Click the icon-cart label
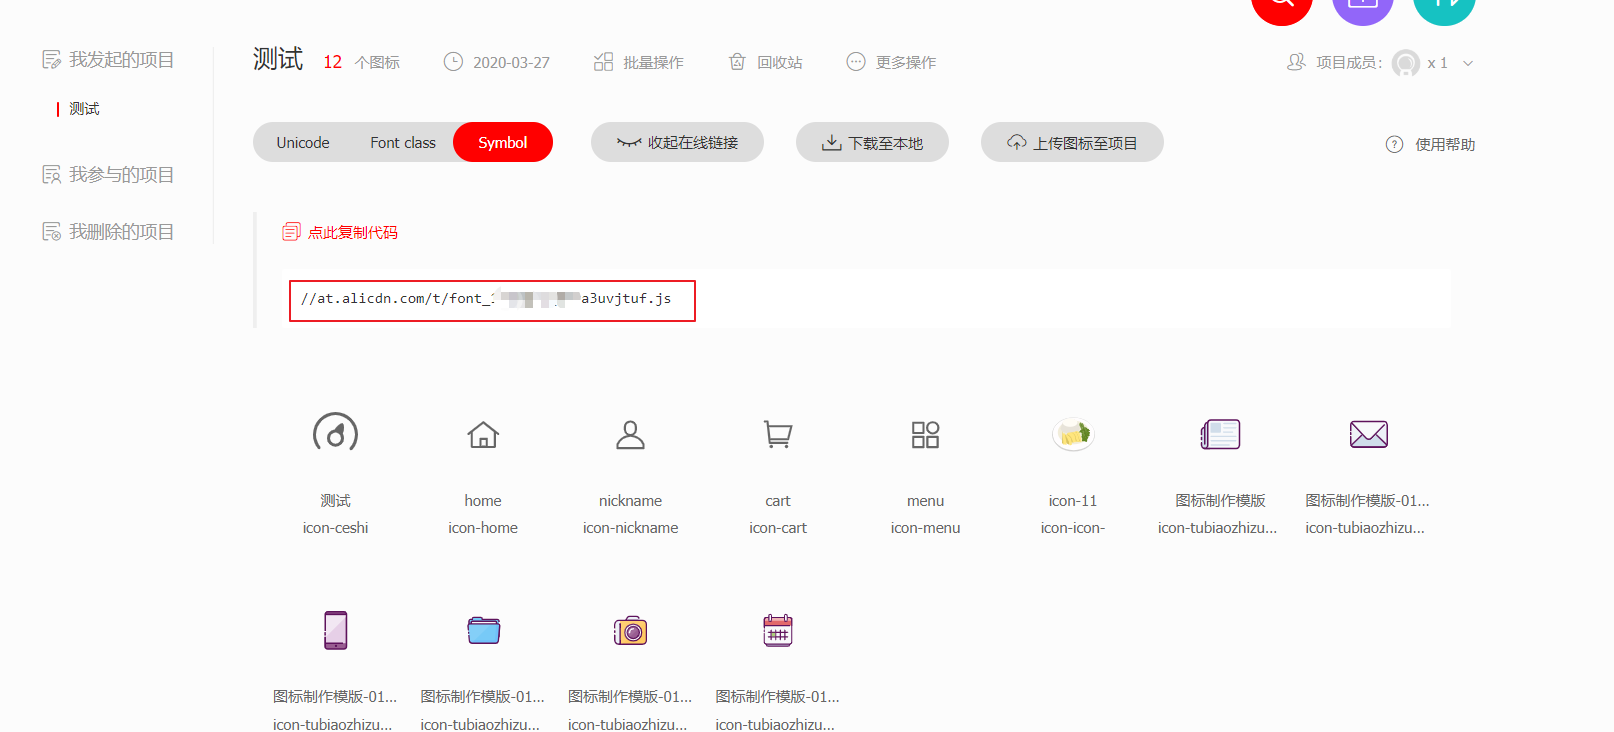 778,528
